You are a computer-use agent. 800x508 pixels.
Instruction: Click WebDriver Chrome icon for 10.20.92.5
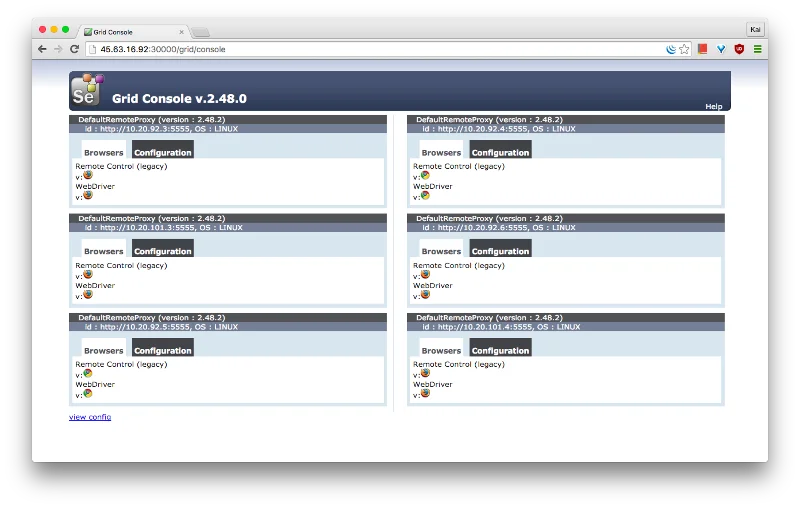(88, 393)
